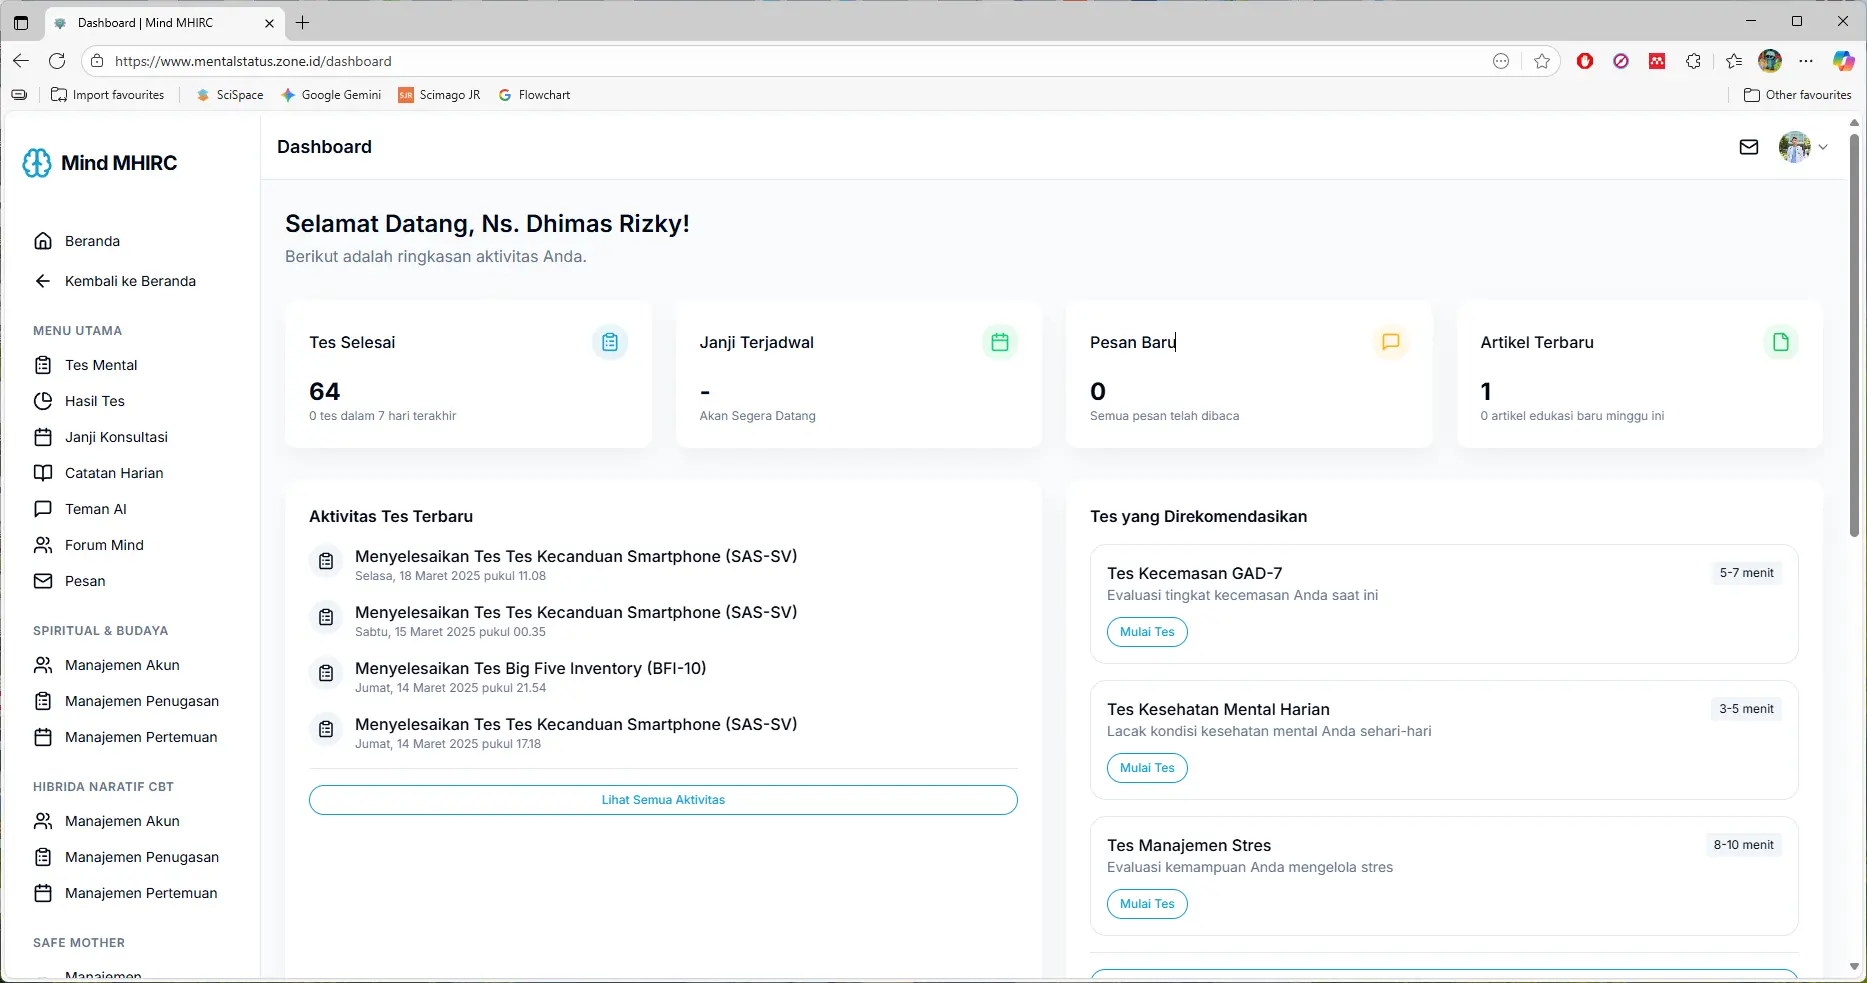Click the Artikel Terbaru document icon
The width and height of the screenshot is (1867, 983).
tap(1781, 342)
